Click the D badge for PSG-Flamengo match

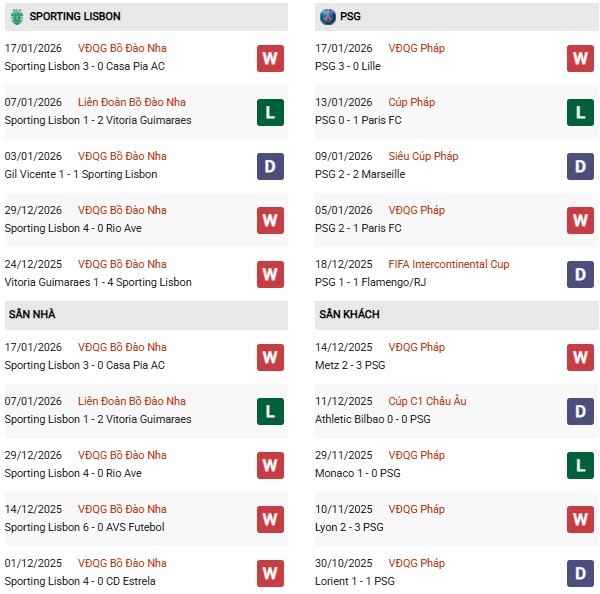(x=581, y=274)
